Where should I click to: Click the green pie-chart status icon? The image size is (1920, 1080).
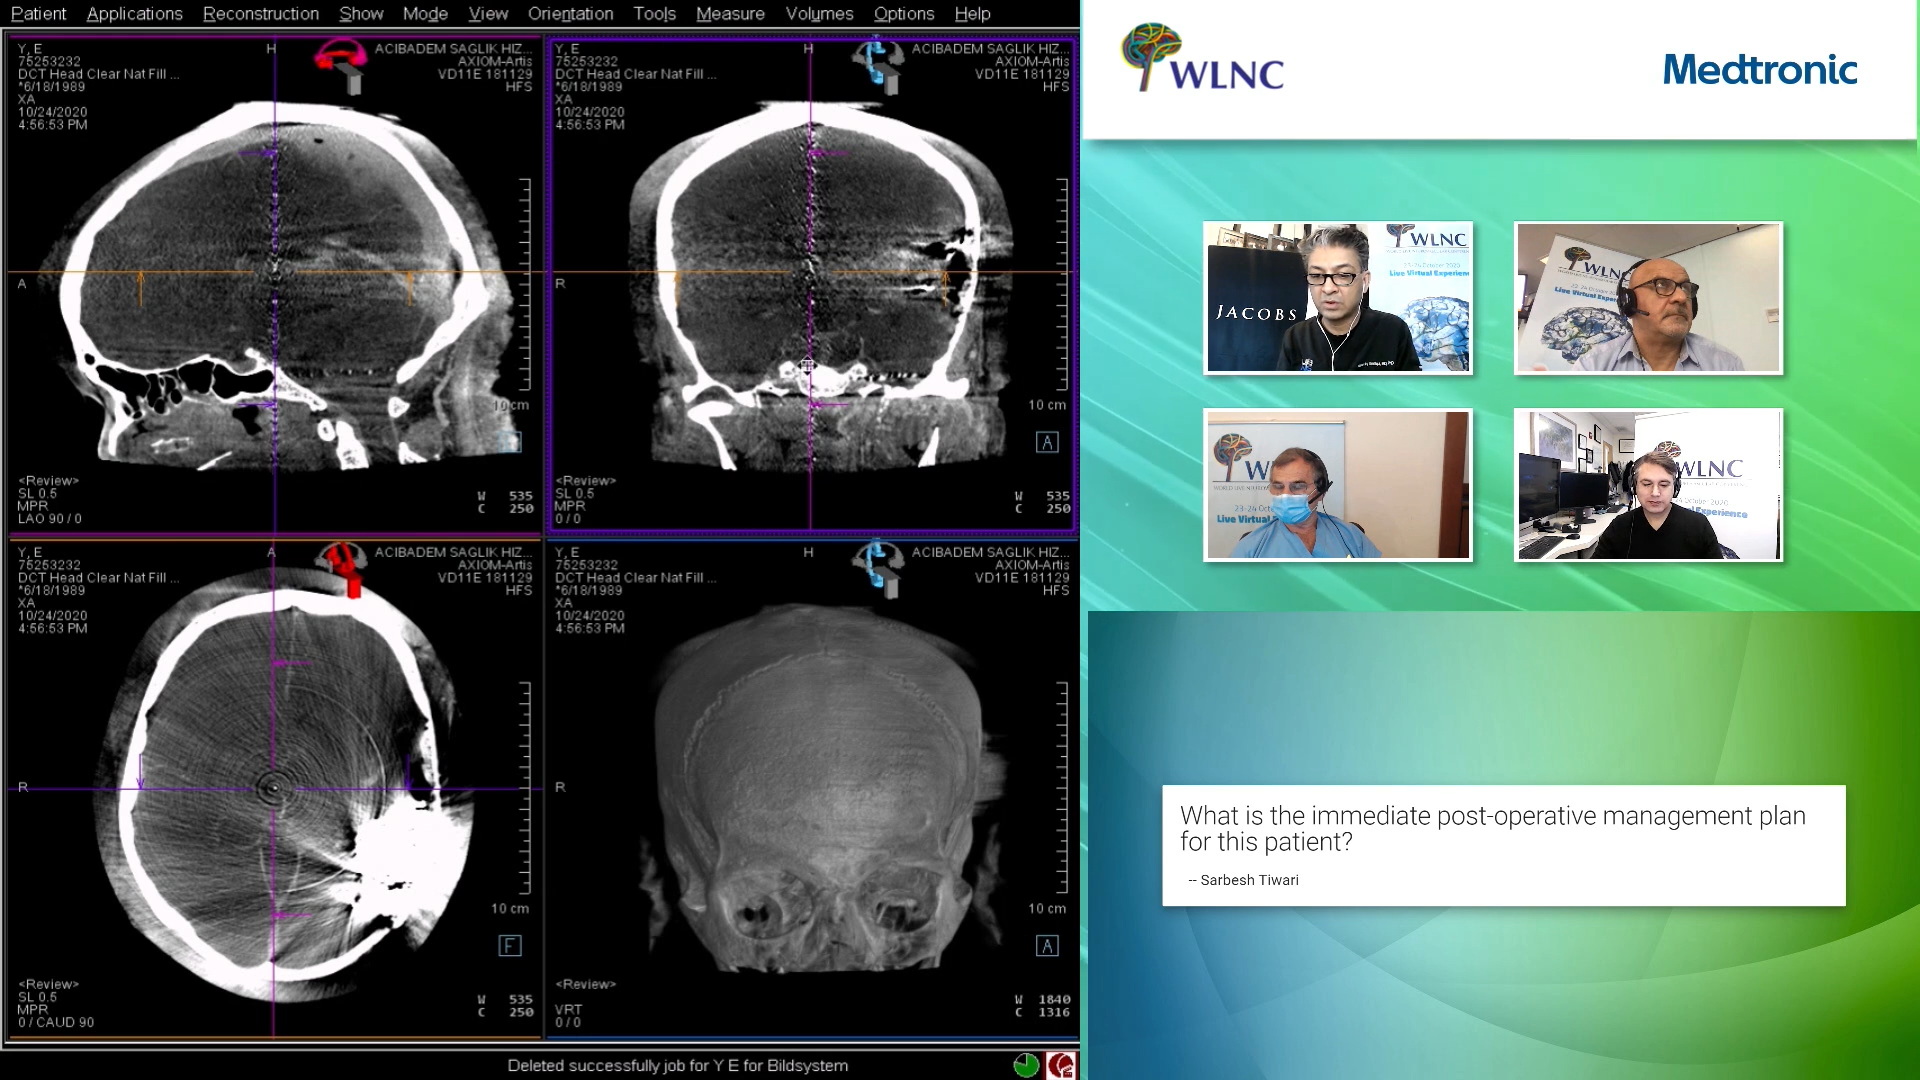click(x=1026, y=1065)
